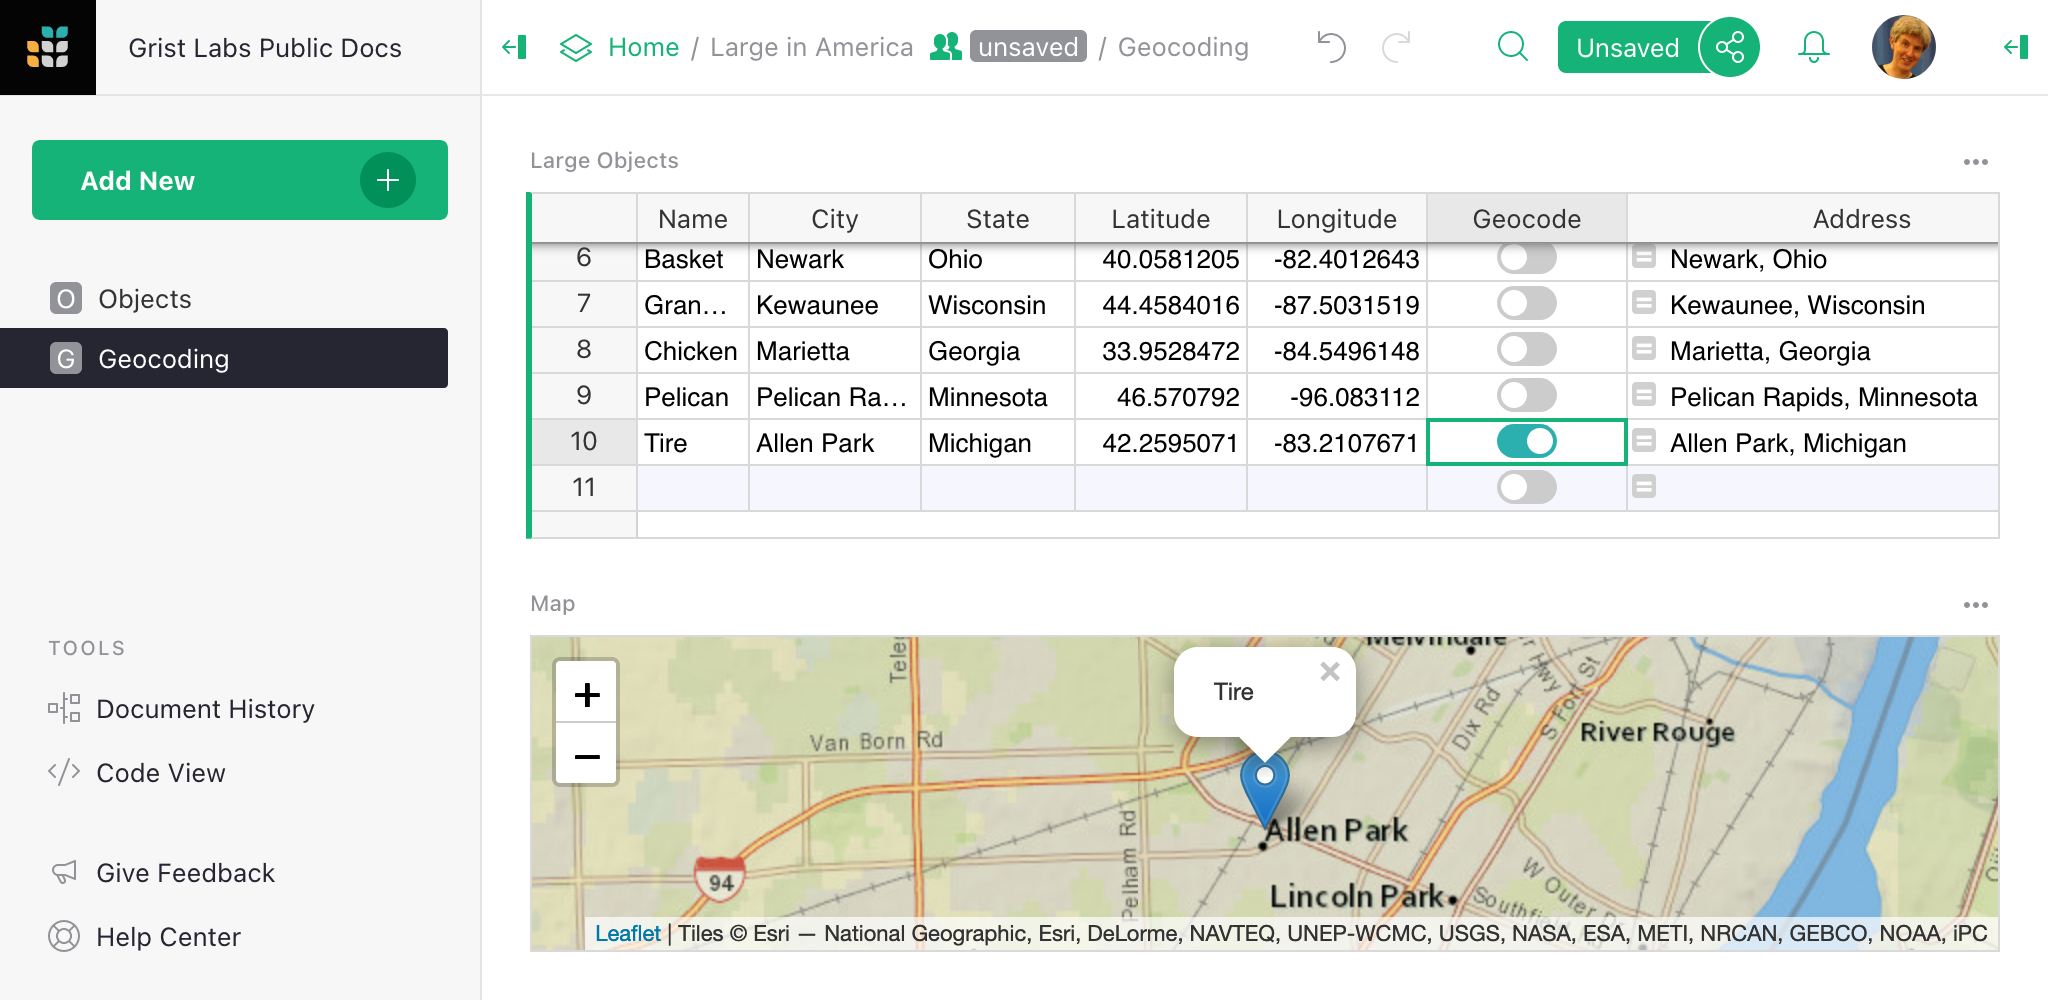Viewport: 2048px width, 1000px height.
Task: Collapse the left sidebar panel
Action: pyautogui.click(x=514, y=46)
